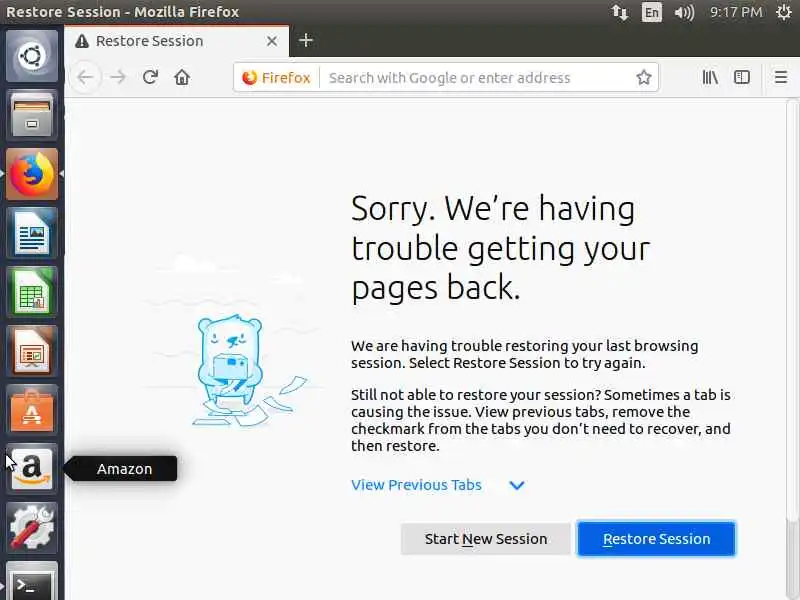
Task: Close the Restore Session tab
Action: click(x=272, y=41)
